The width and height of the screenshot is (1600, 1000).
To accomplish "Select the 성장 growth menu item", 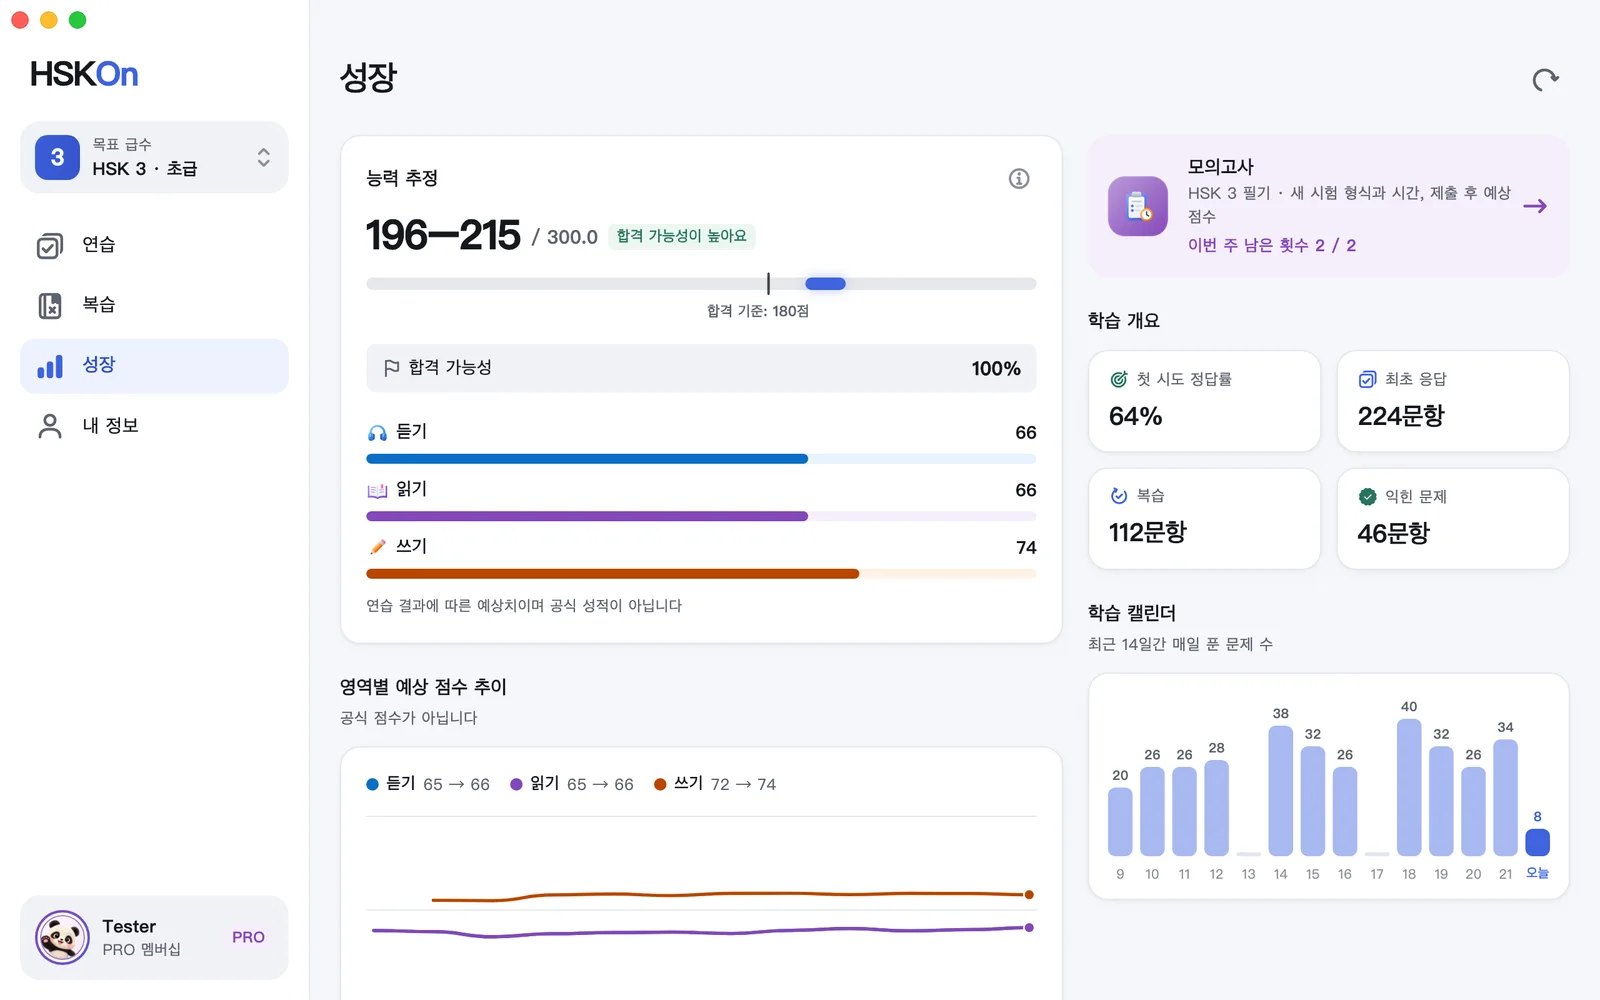I will (154, 366).
